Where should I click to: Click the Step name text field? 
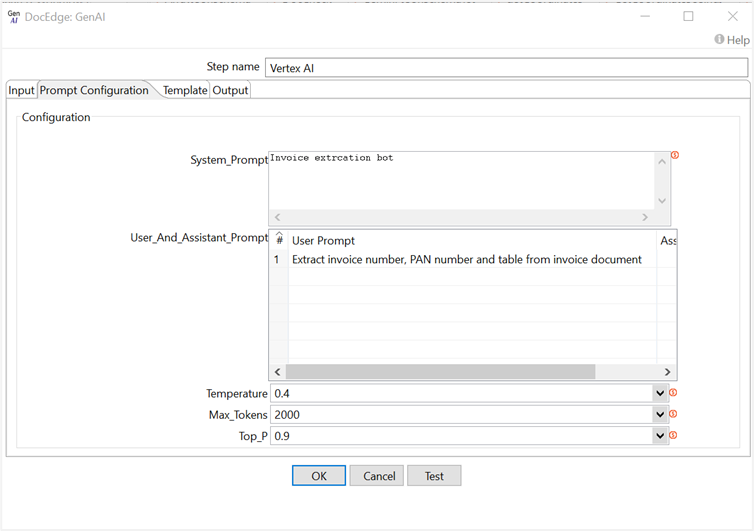[506, 68]
